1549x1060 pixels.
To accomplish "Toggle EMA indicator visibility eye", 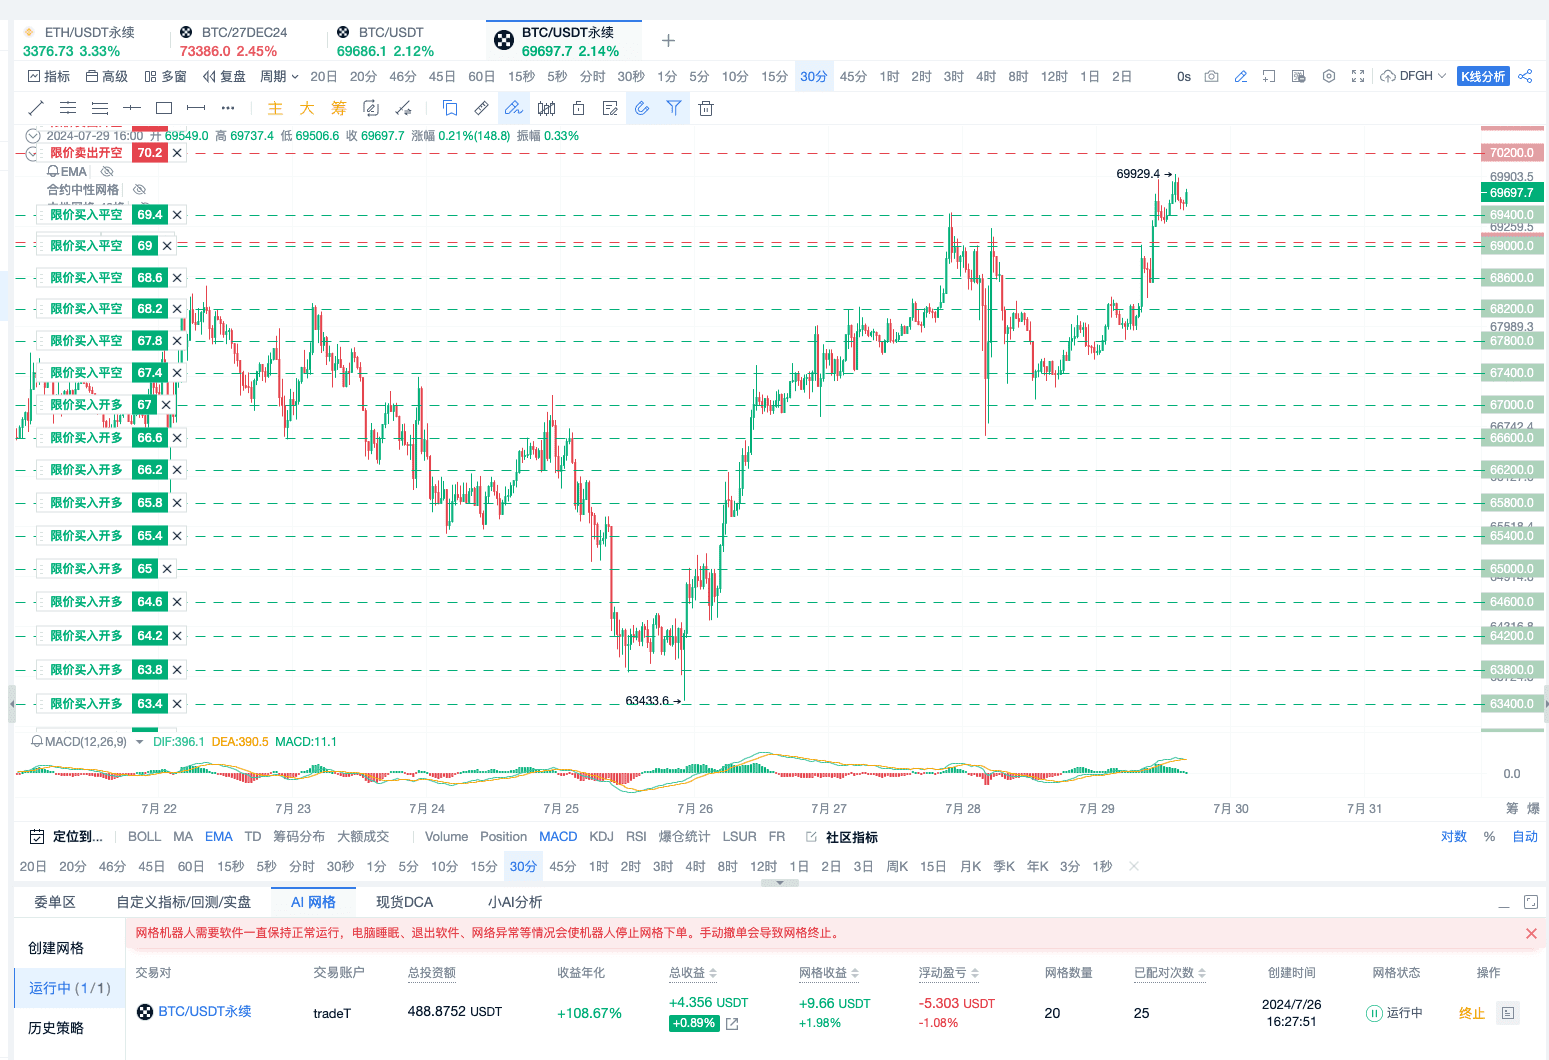I will (x=107, y=172).
